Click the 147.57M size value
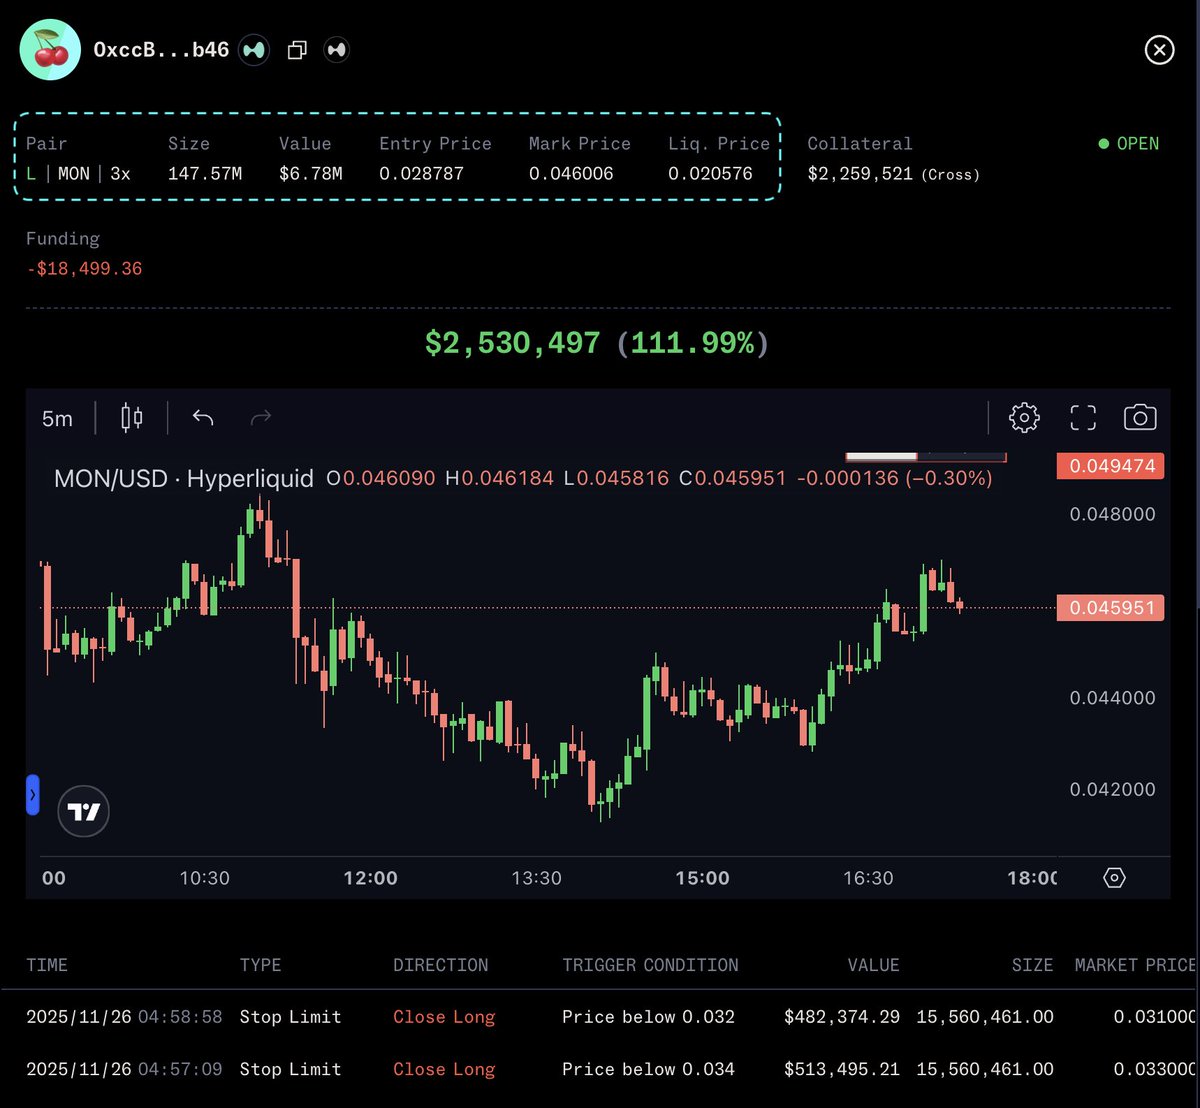Viewport: 1200px width, 1108px height. point(205,174)
